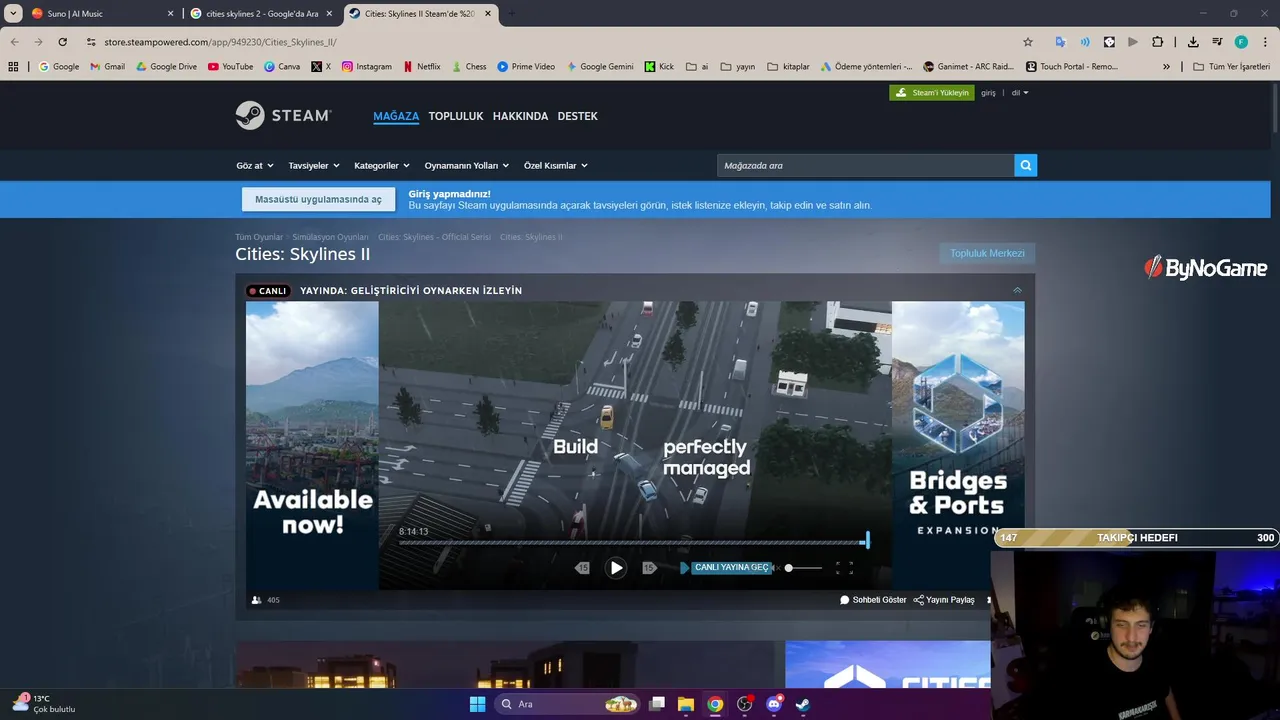Viewport: 1280px width, 720px height.
Task: Open the weather widget showing 13°C
Action: (44, 704)
